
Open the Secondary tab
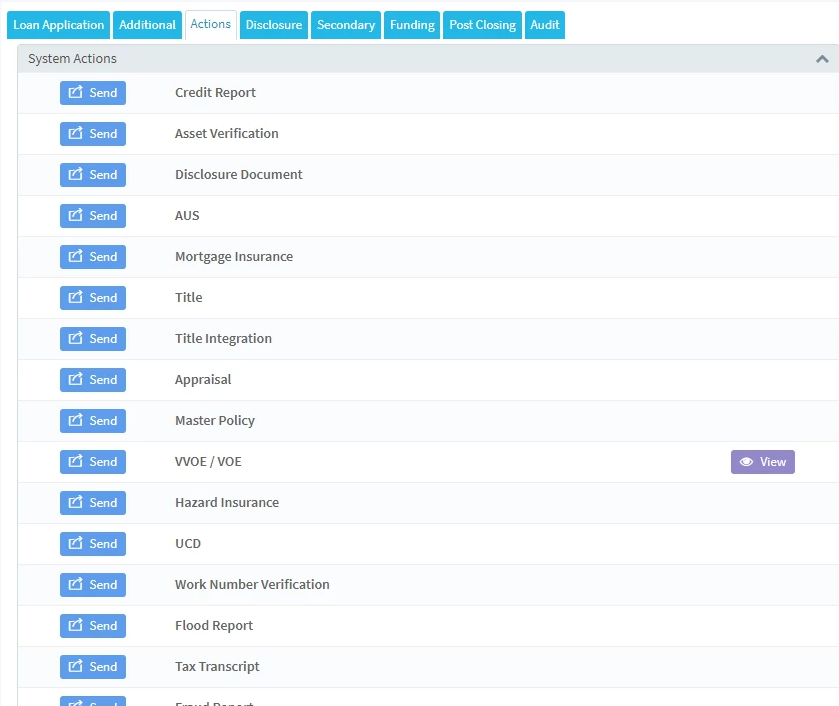pos(345,24)
